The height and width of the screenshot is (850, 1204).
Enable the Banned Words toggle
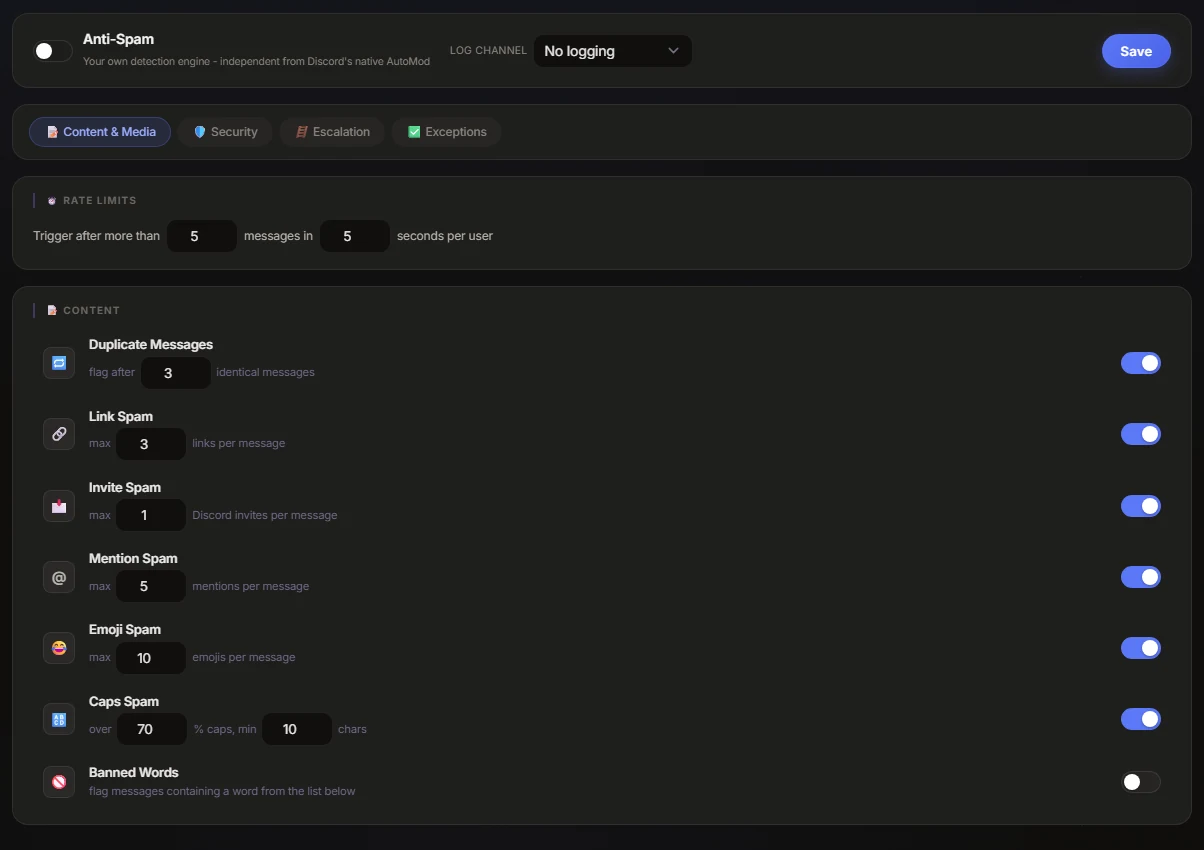tap(1141, 782)
